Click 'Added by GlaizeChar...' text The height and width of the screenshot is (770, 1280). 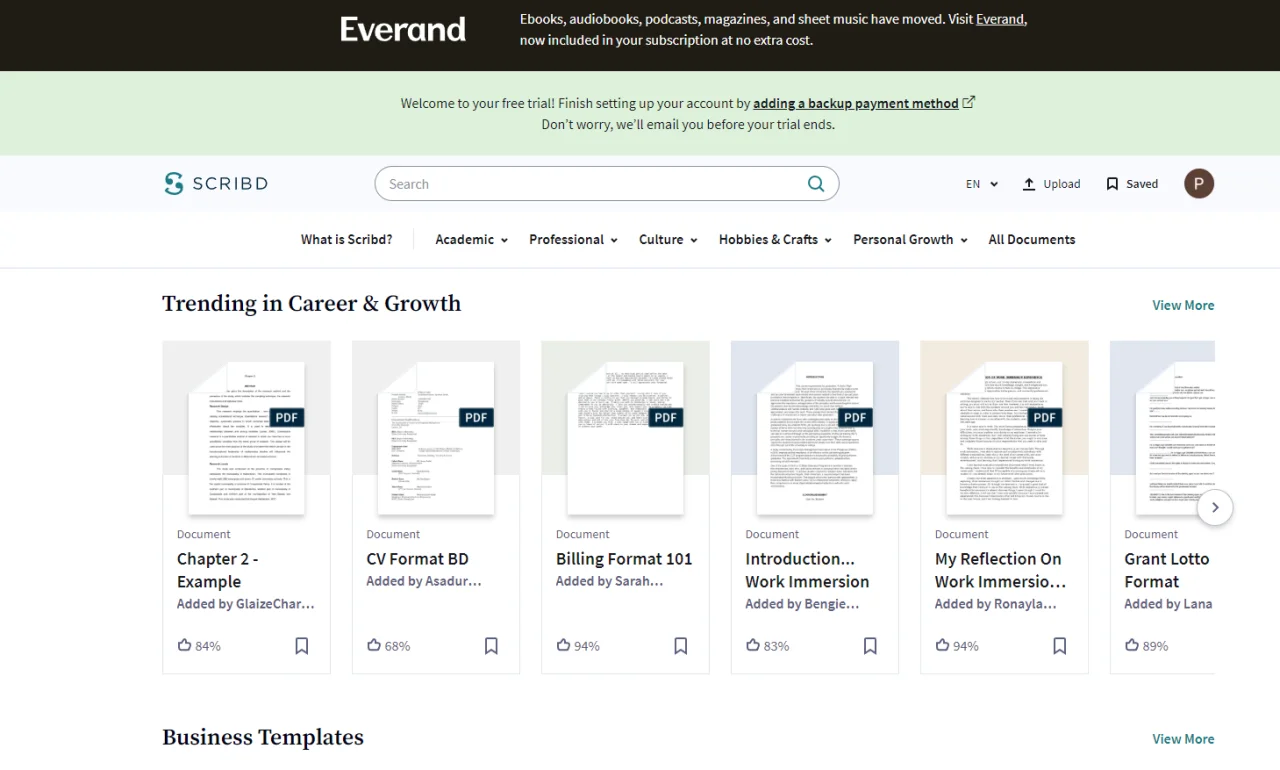(246, 604)
